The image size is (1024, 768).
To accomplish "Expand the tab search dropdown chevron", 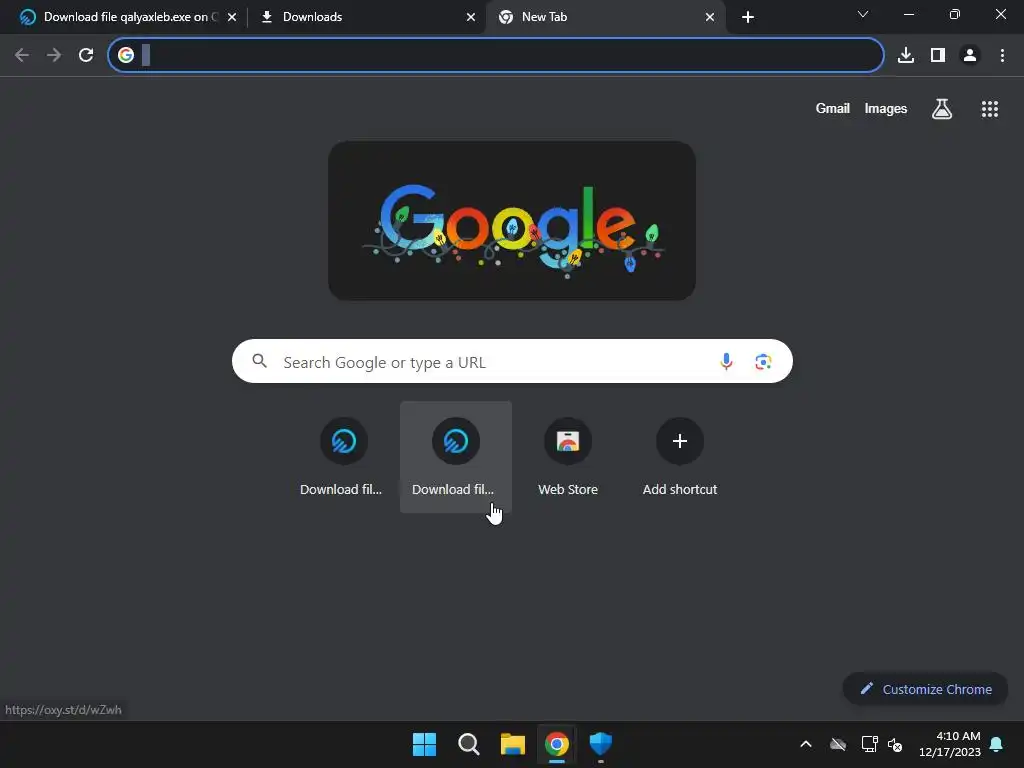I will click(x=863, y=14).
